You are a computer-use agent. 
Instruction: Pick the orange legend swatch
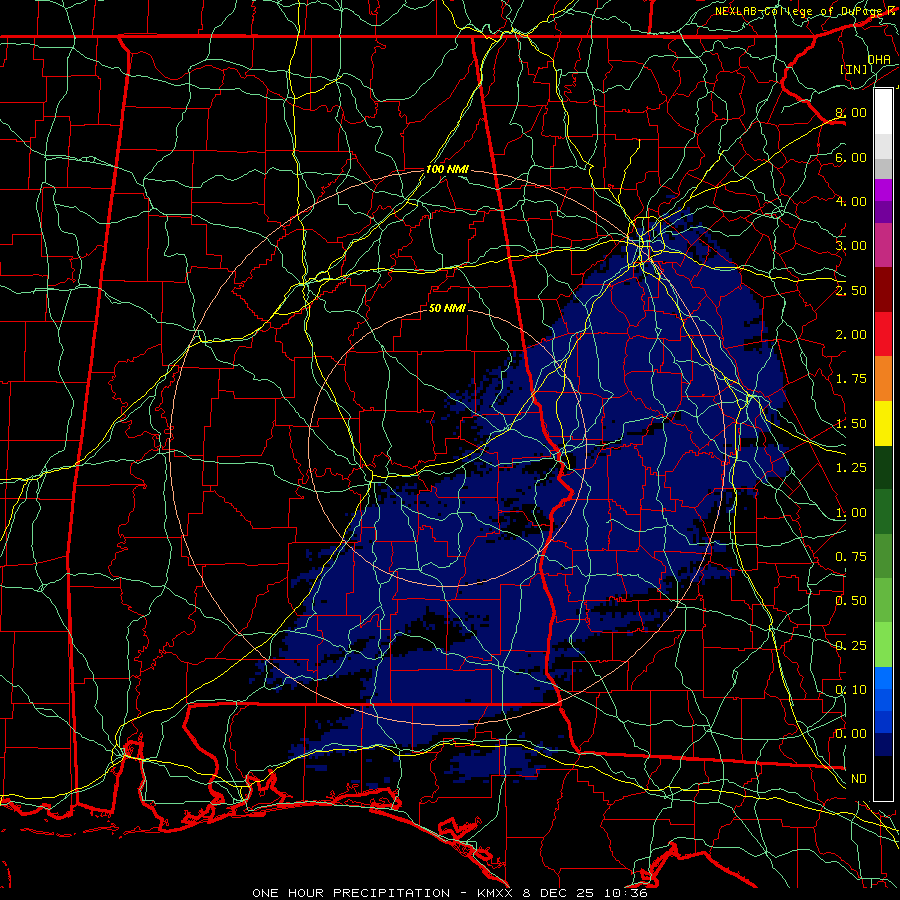883,378
